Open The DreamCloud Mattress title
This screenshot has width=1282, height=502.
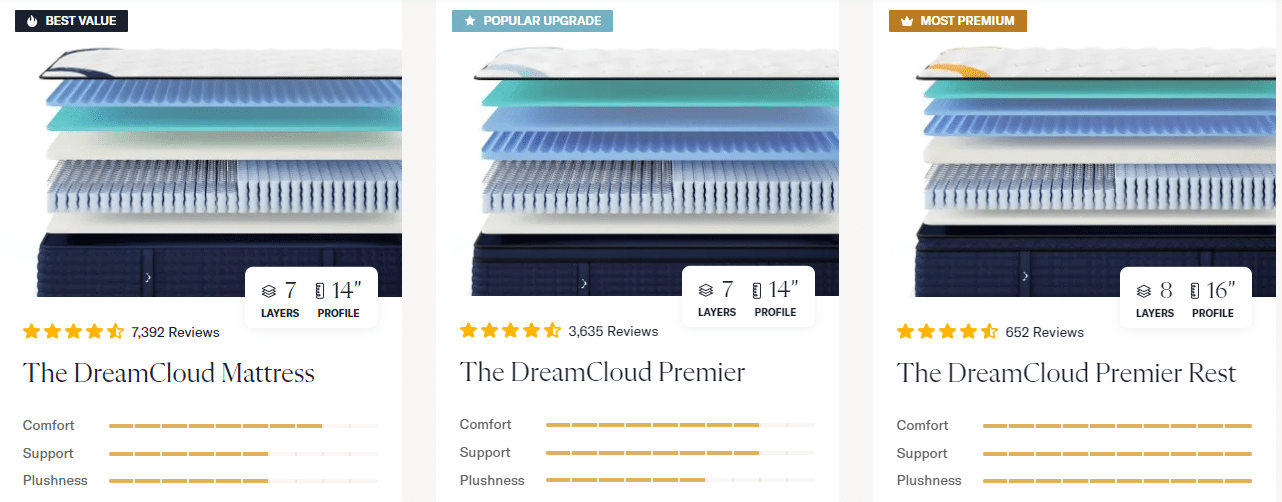pyautogui.click(x=169, y=374)
